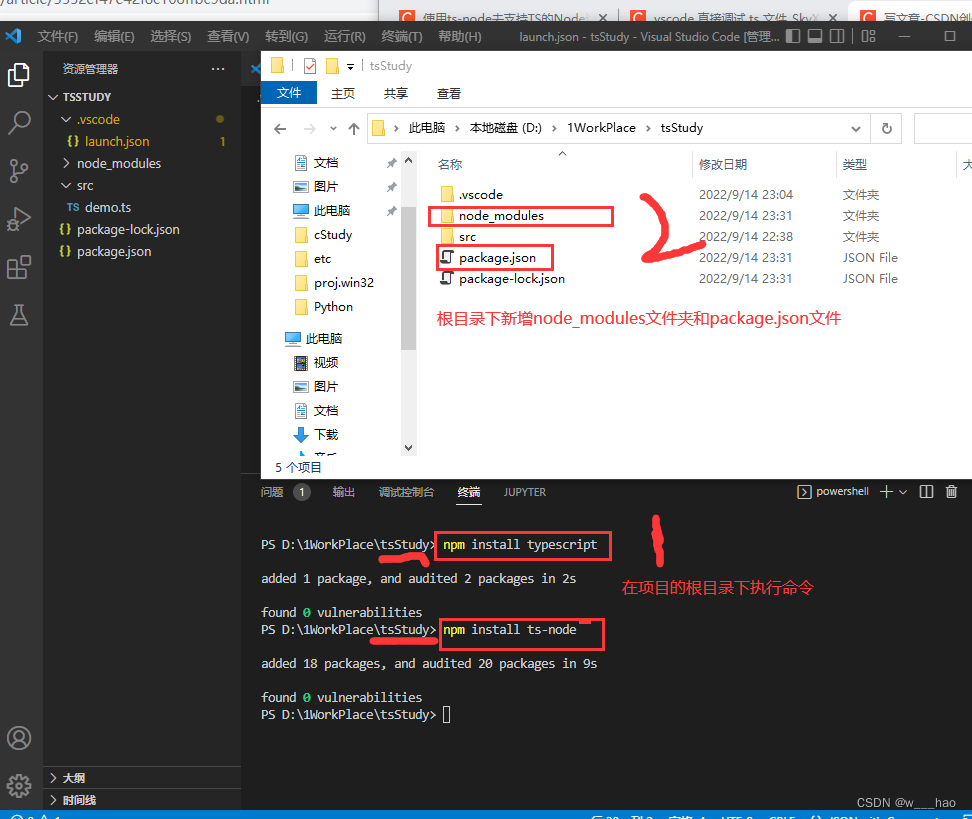Click 本地磁盘 (D:) in address breadcrumb
This screenshot has height=819, width=972.
coord(505,128)
